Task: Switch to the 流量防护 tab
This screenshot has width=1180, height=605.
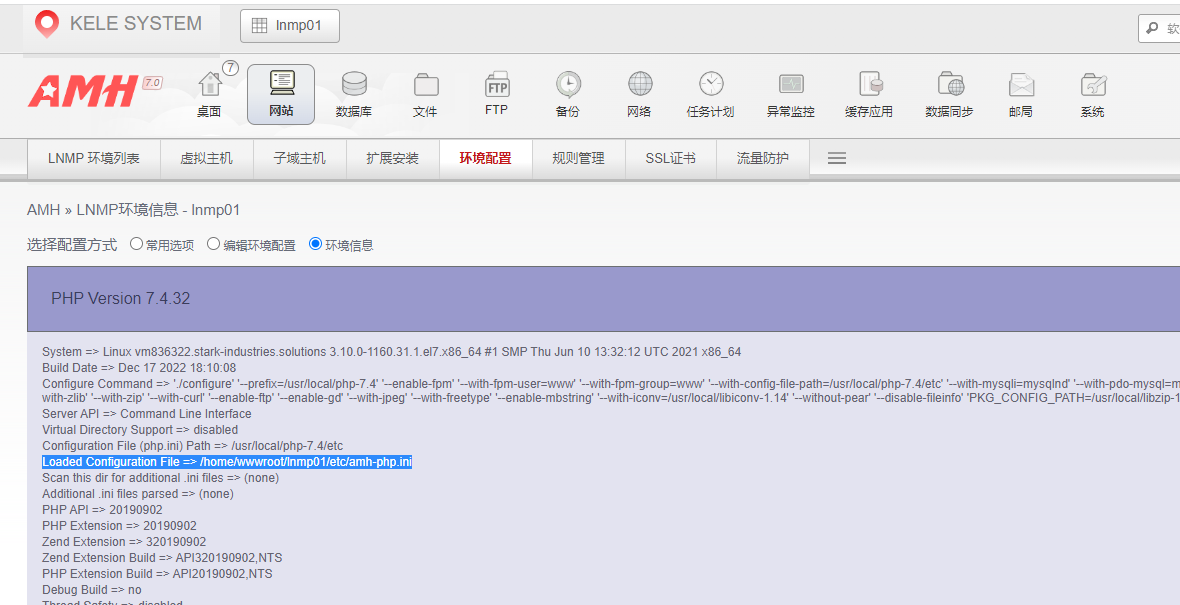Action: (762, 158)
